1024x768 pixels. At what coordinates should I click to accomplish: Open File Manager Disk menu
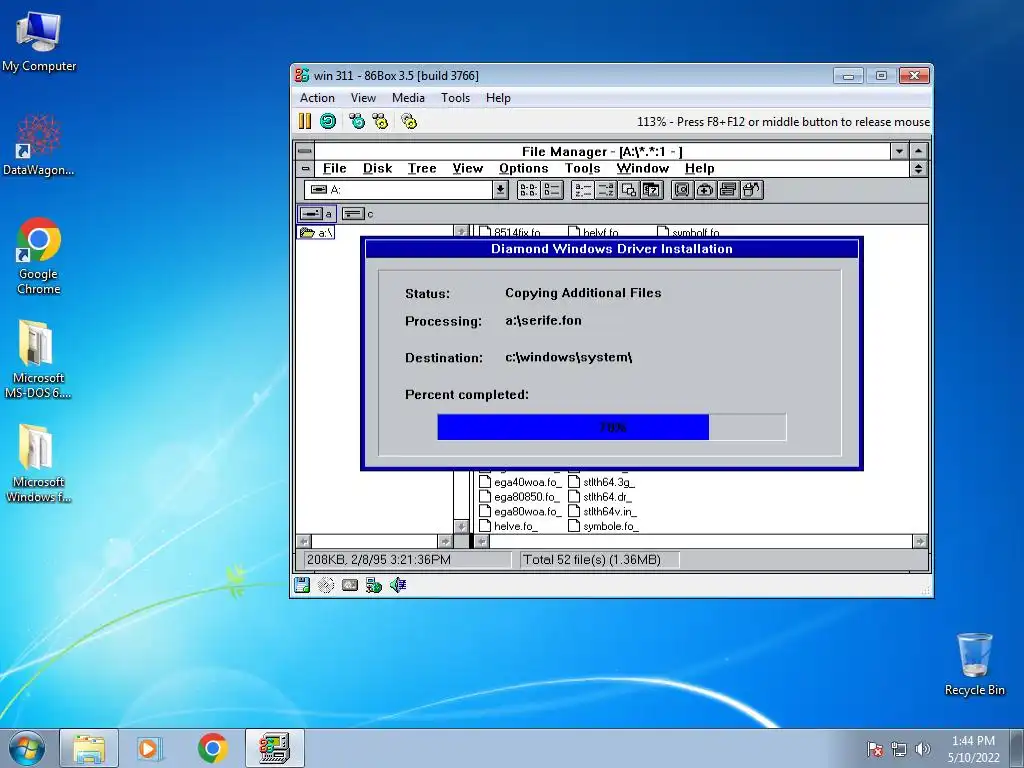[377, 168]
